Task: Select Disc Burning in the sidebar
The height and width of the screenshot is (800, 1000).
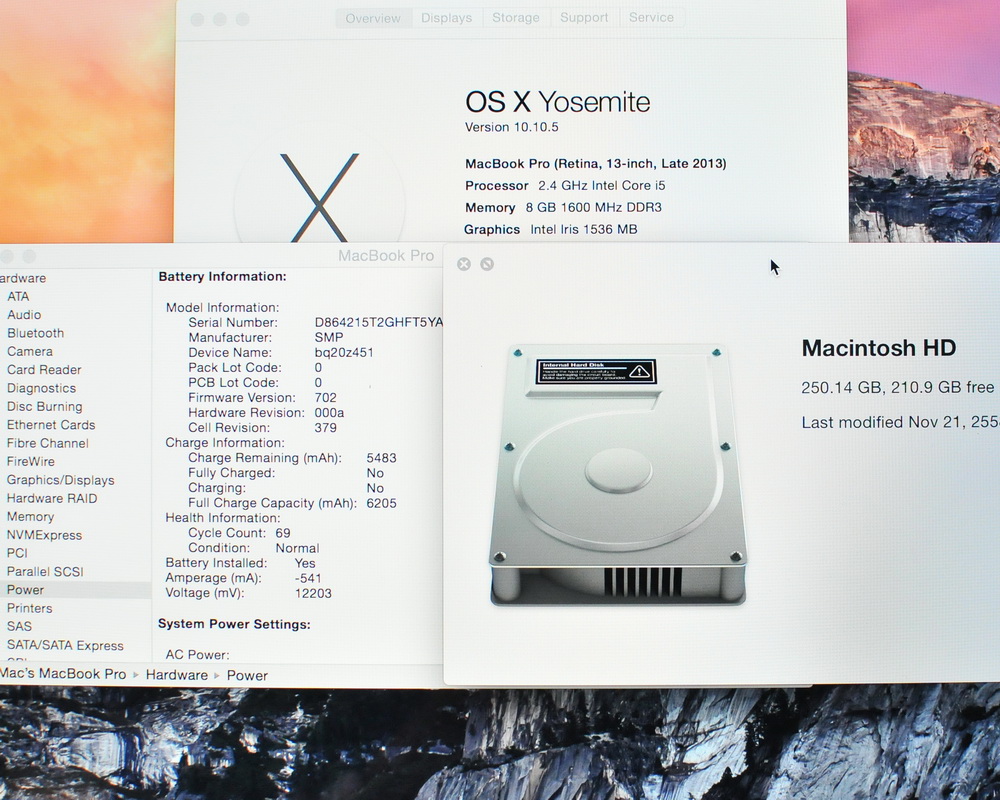Action: coord(45,407)
